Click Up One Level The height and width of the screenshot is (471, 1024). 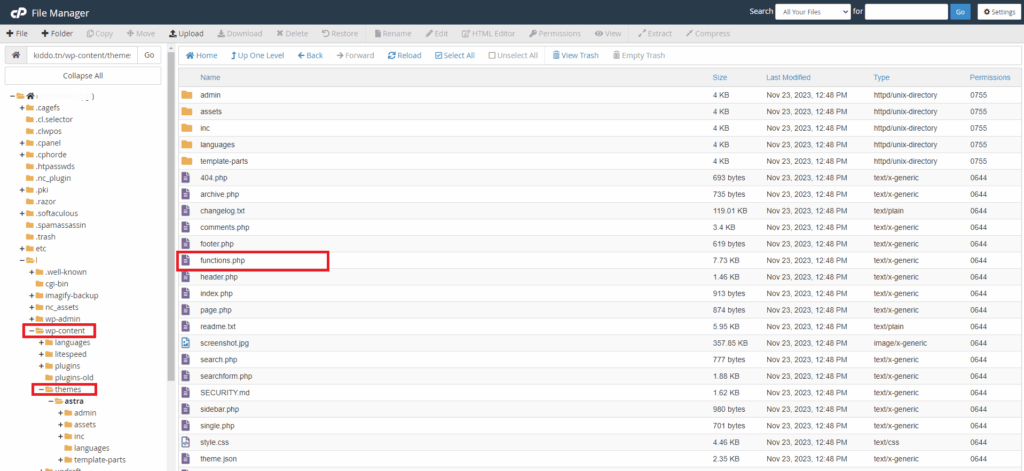click(257, 56)
